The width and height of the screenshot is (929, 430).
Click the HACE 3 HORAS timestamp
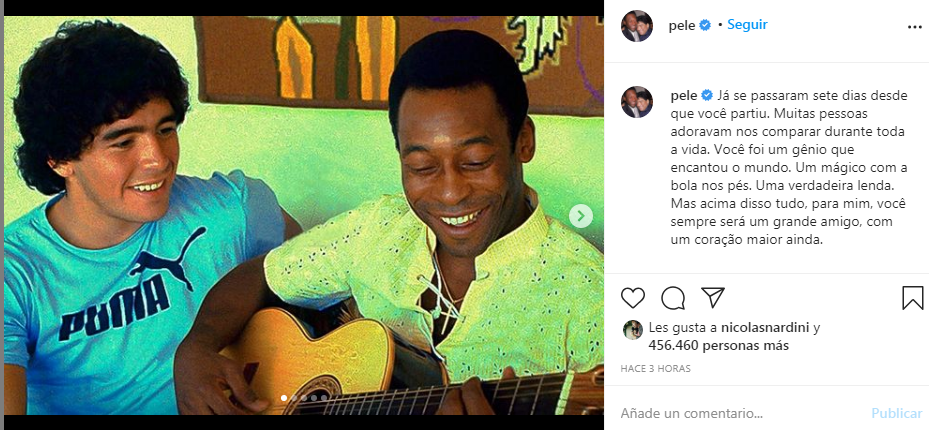tap(655, 368)
